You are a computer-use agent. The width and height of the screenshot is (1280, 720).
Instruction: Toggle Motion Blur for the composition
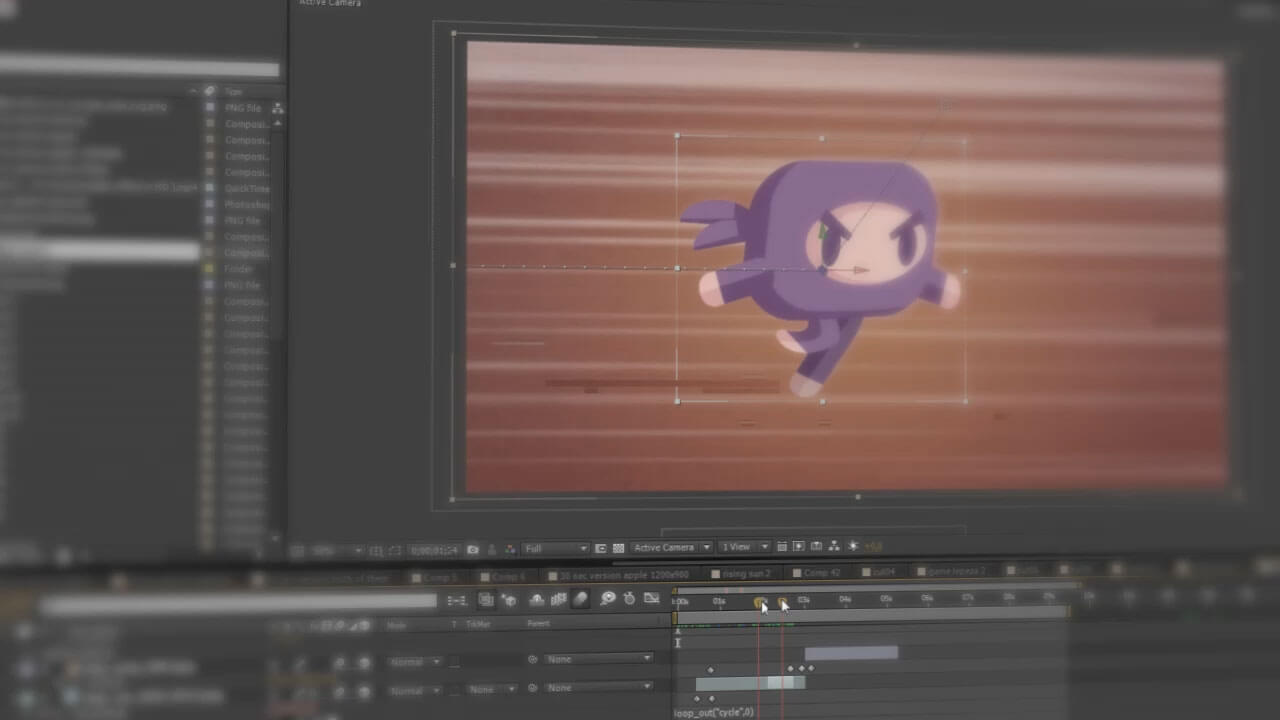(580, 599)
